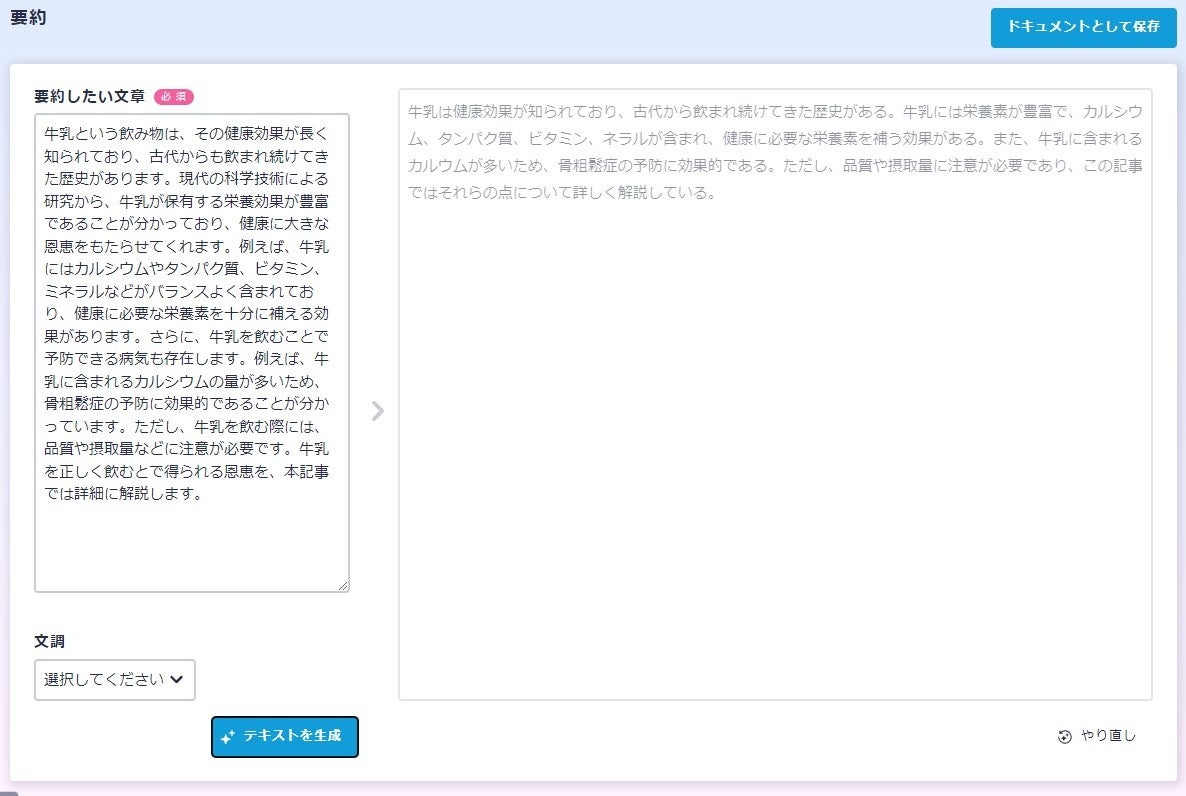Click the 要約したい文章 label
The image size is (1186, 796).
(x=89, y=96)
